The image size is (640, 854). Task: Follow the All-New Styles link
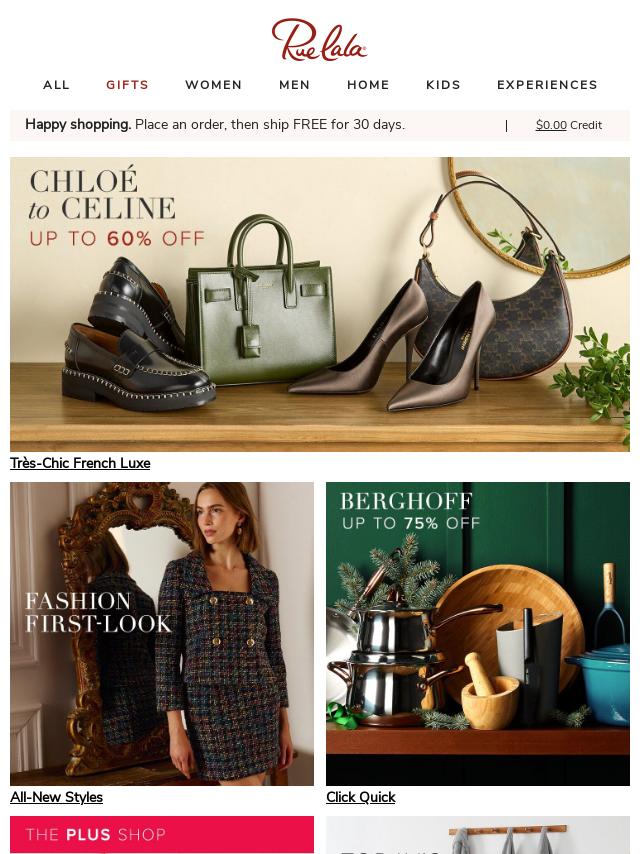pyautogui.click(x=57, y=797)
